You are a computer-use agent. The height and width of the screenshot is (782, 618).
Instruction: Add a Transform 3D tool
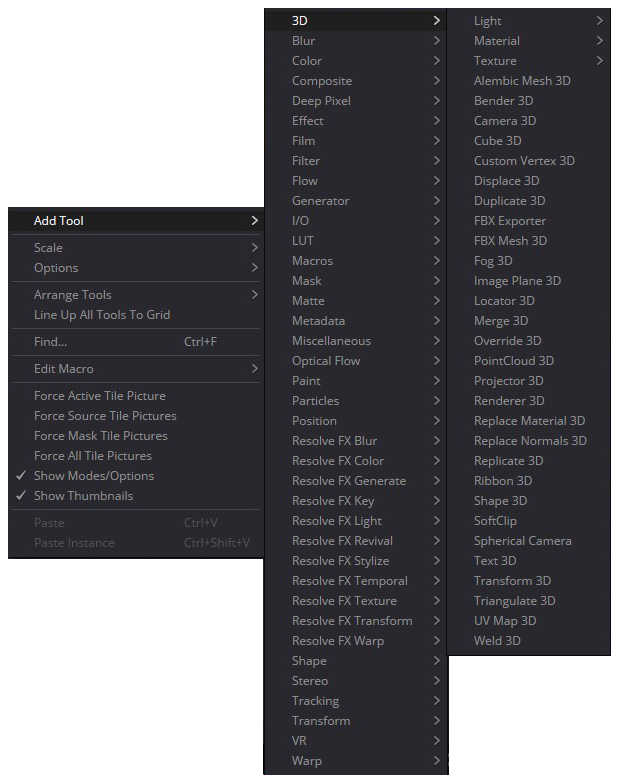pos(529,581)
